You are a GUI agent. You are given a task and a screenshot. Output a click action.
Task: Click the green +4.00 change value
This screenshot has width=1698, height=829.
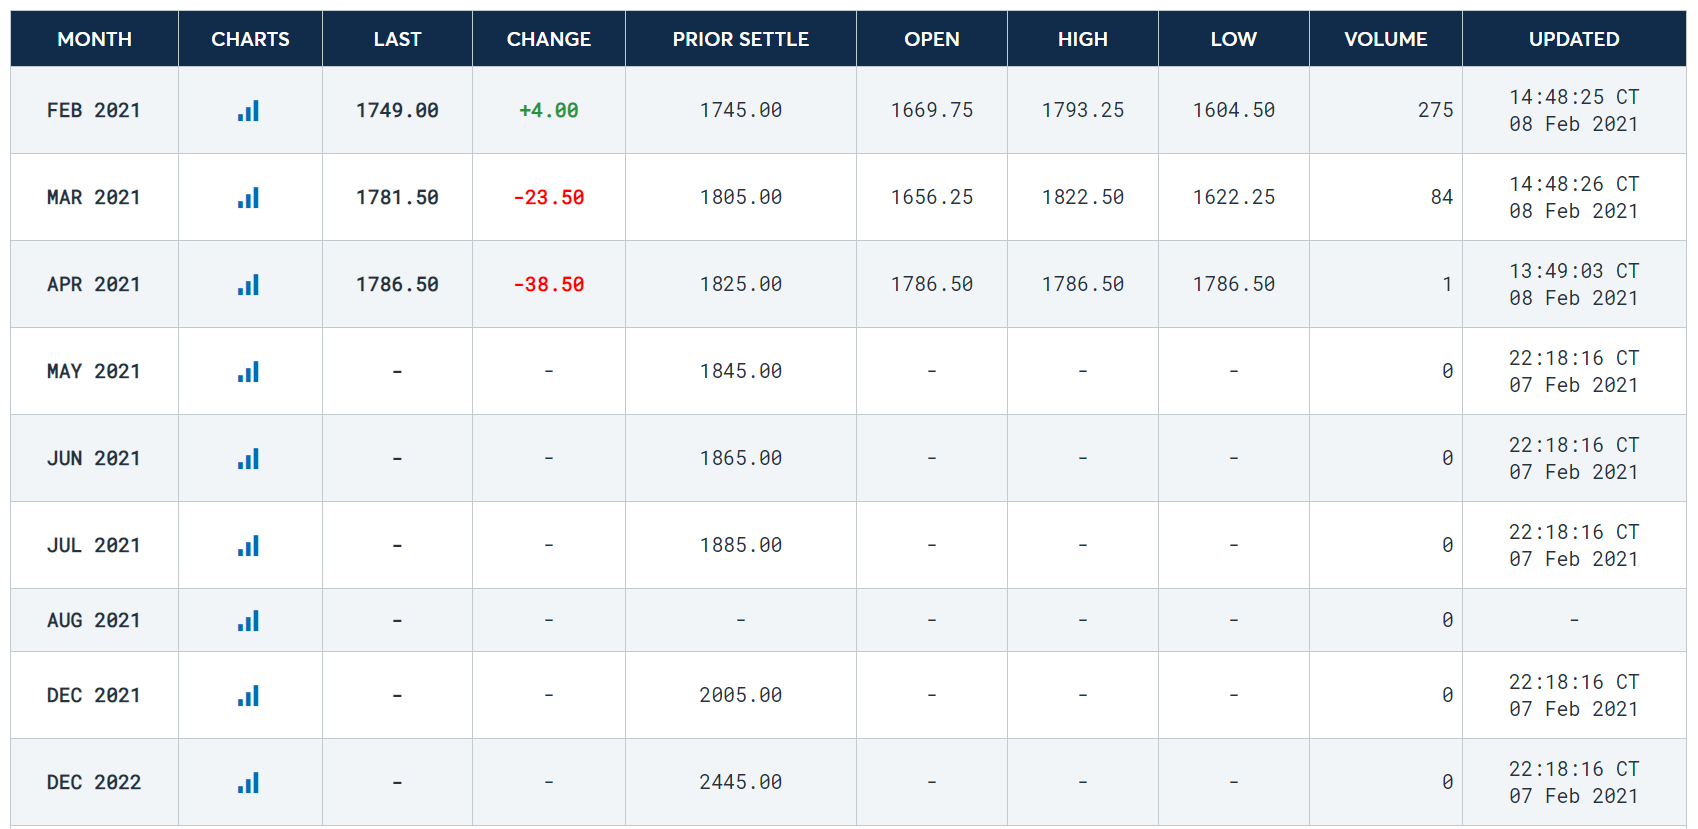tap(548, 111)
